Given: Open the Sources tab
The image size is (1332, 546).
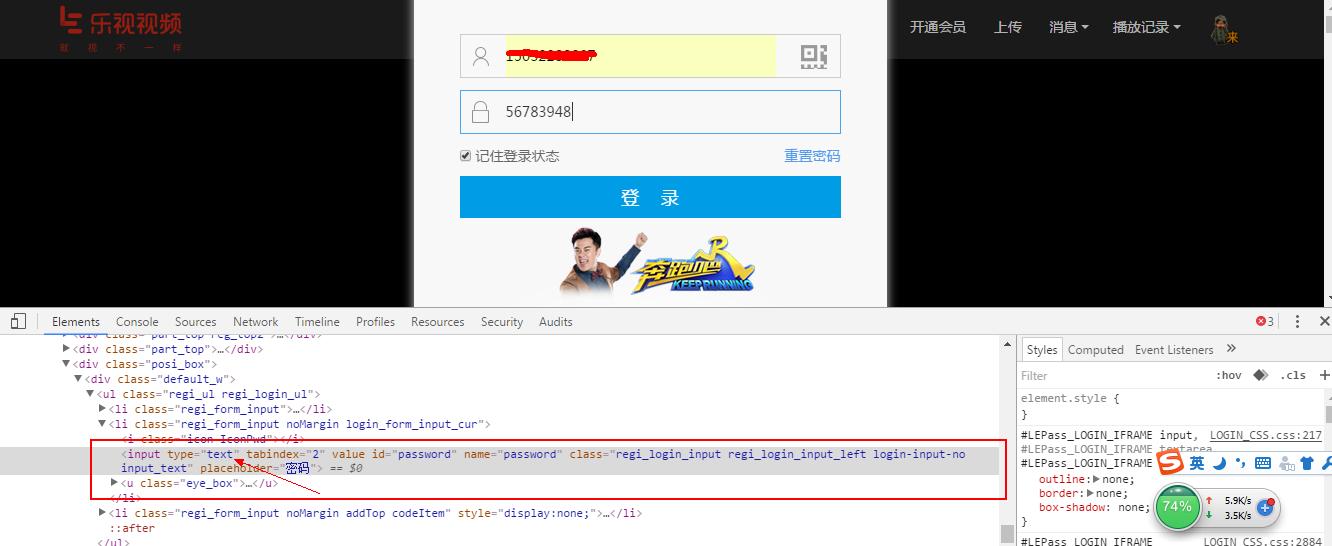Looking at the screenshot, I should (195, 321).
